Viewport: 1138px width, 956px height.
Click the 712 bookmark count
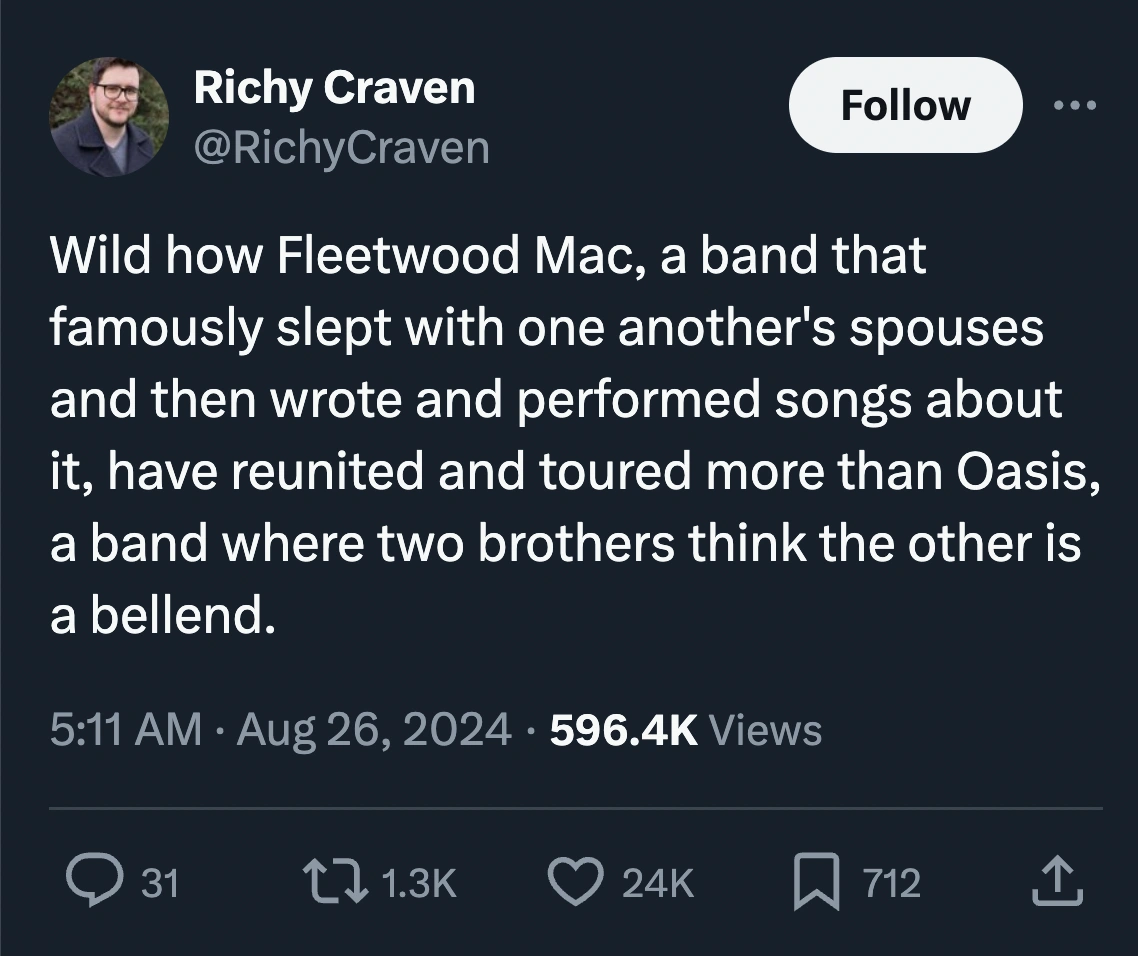click(887, 883)
